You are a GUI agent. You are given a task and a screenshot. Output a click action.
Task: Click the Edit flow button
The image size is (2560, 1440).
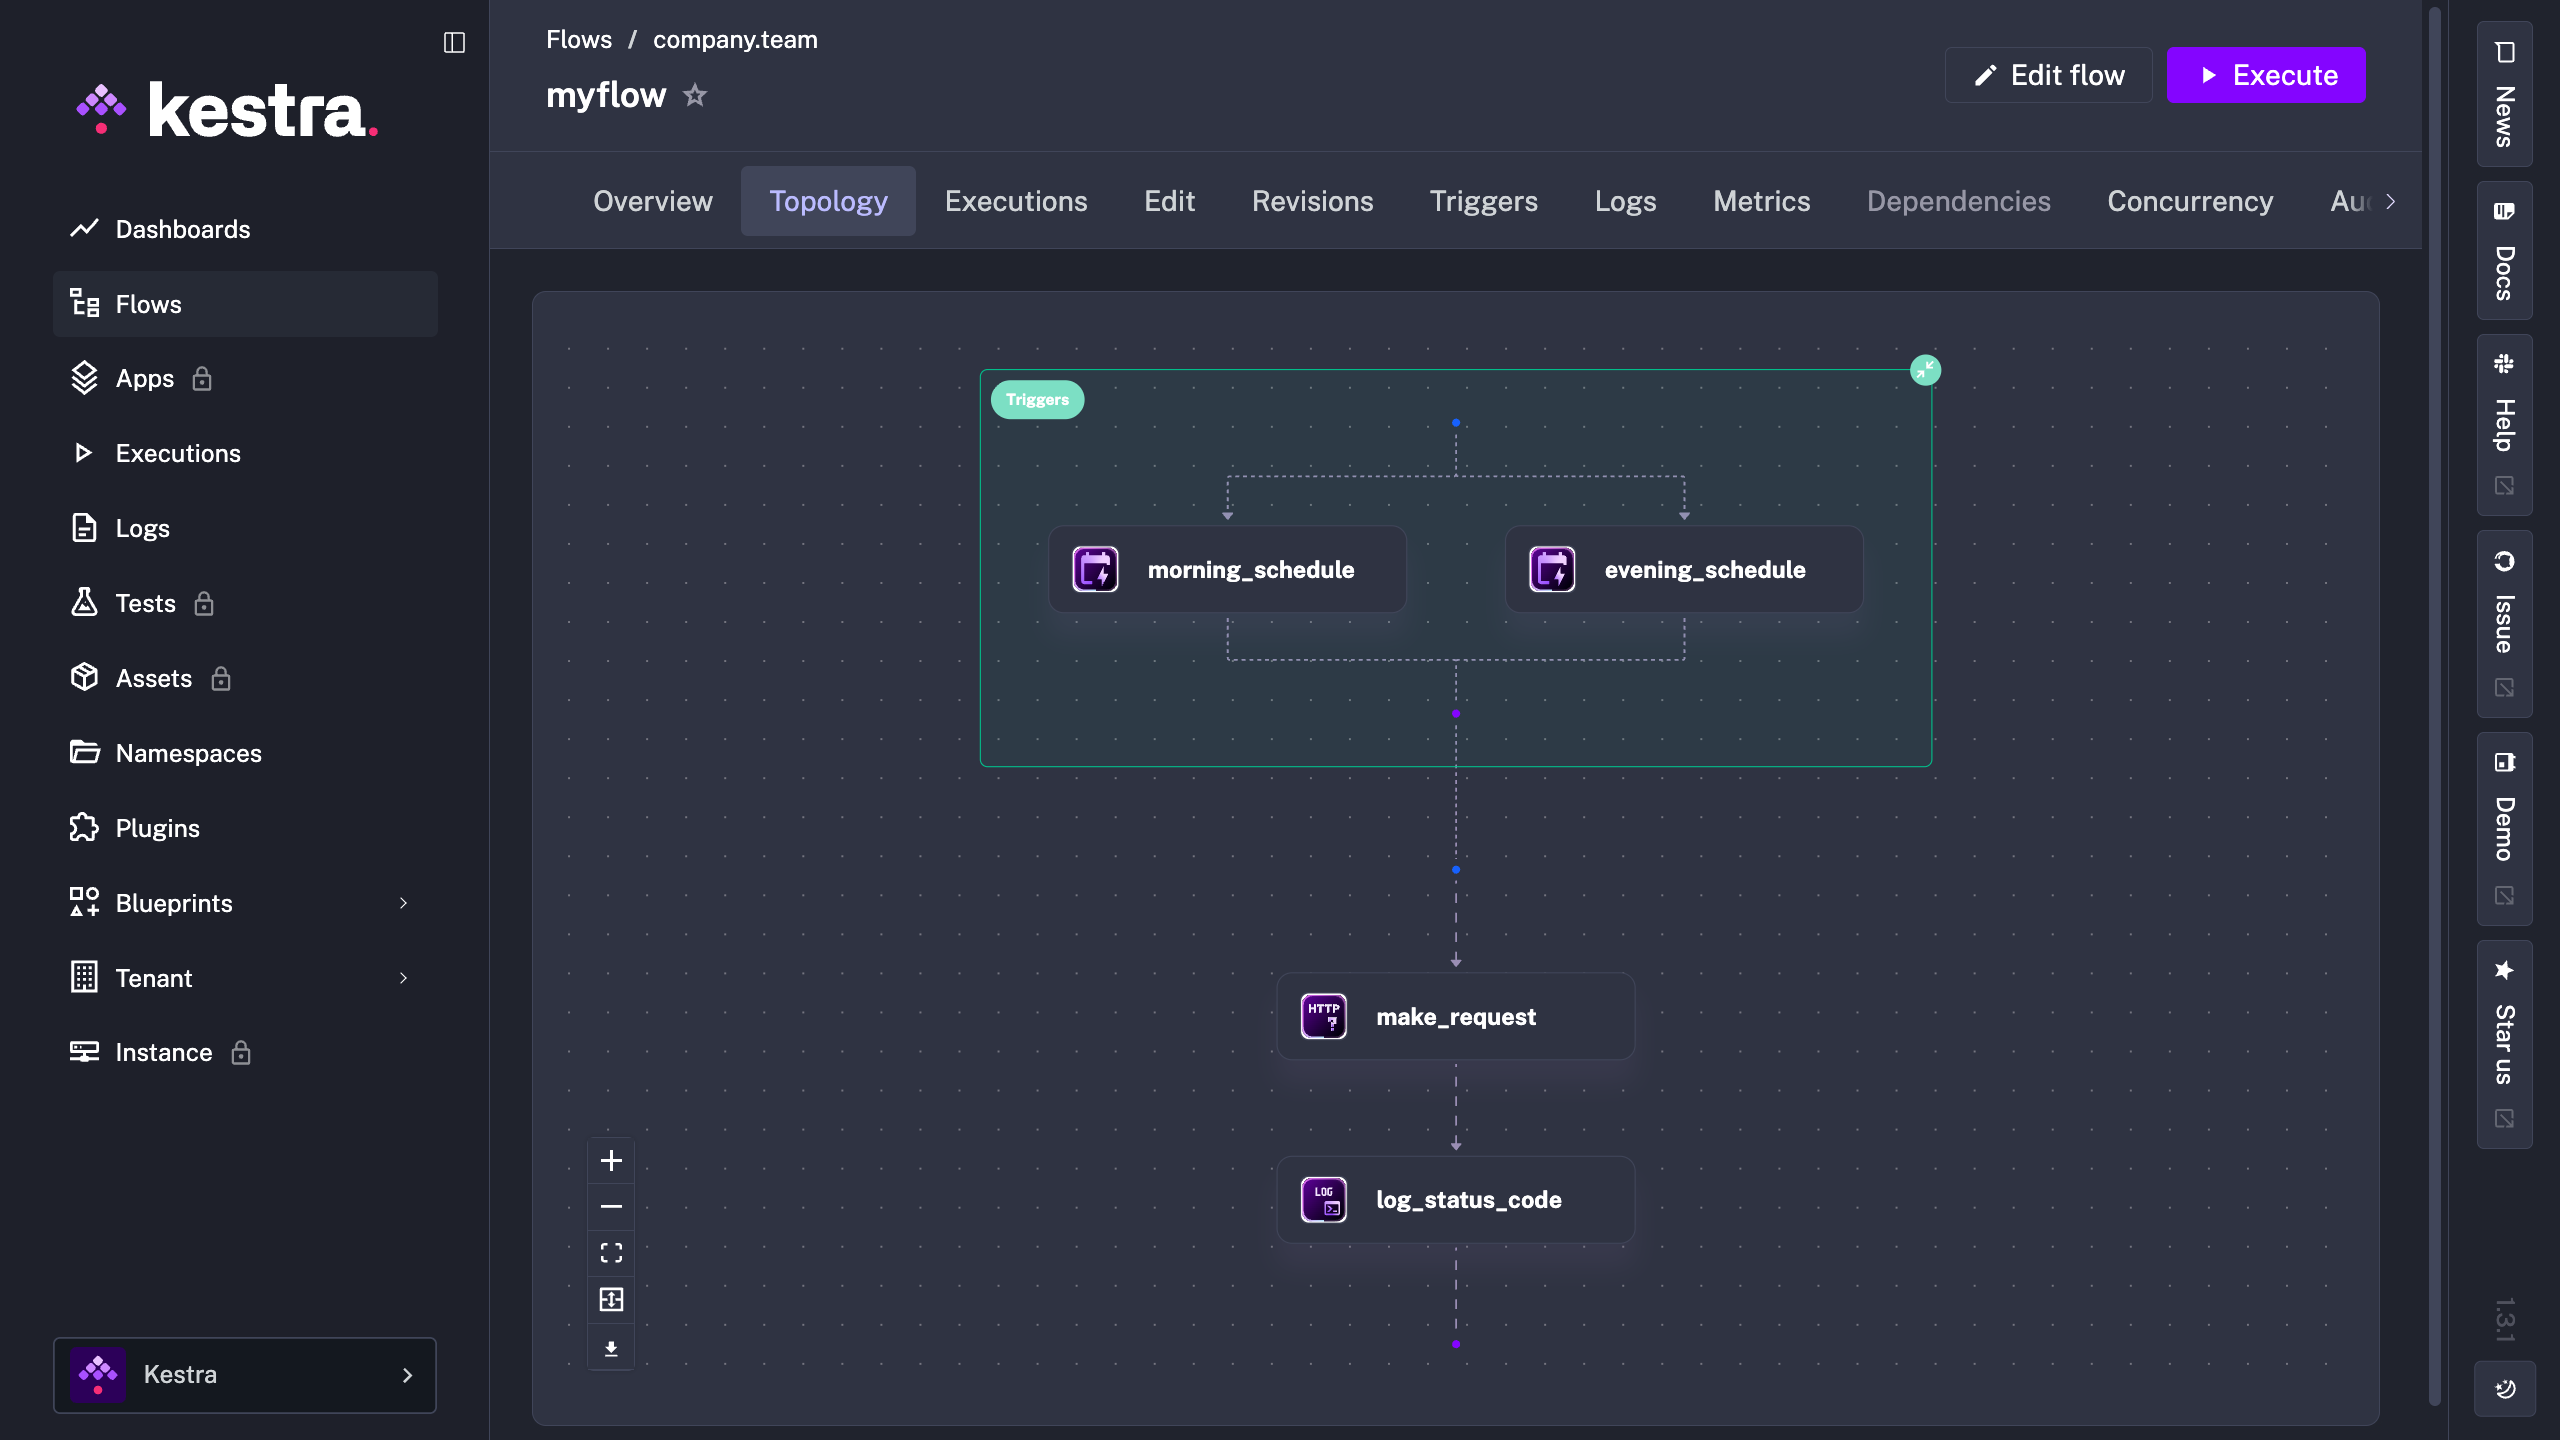(x=2048, y=75)
